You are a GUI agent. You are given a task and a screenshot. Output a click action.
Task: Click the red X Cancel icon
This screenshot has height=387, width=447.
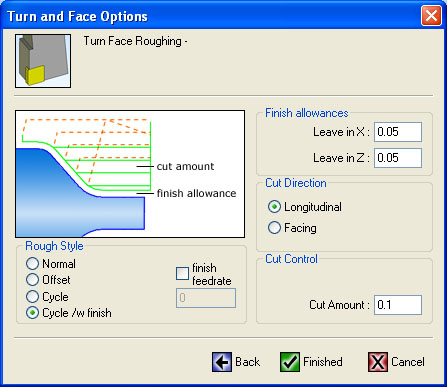click(378, 362)
